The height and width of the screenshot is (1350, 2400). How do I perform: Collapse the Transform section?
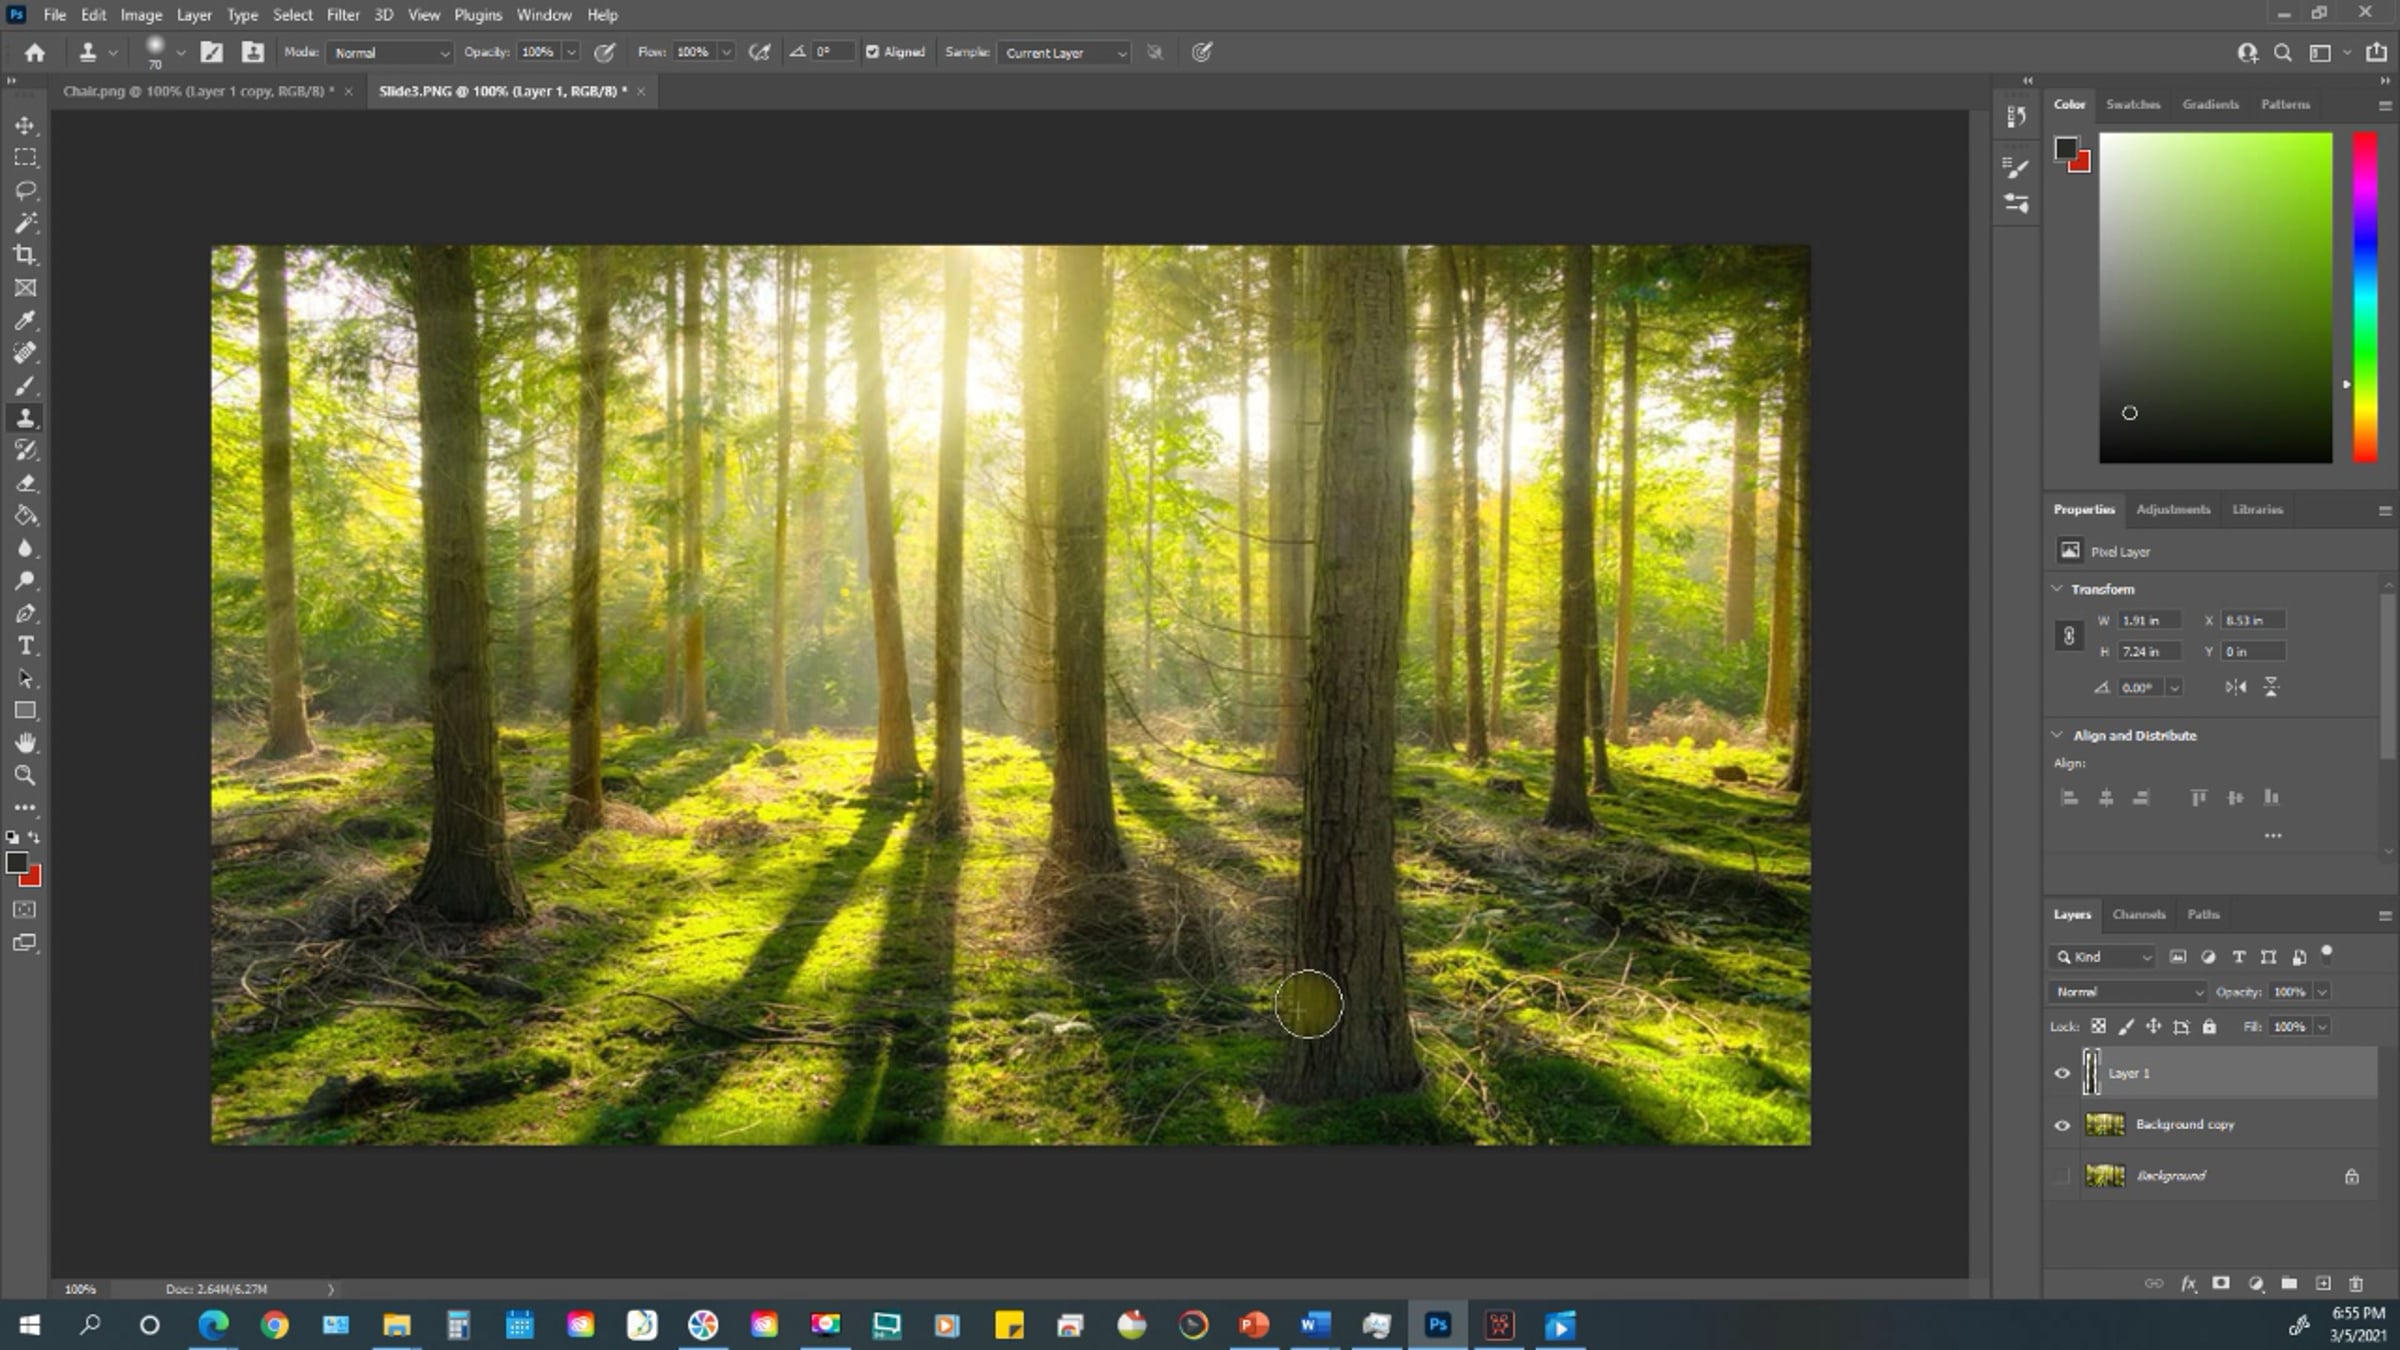pos(2058,589)
